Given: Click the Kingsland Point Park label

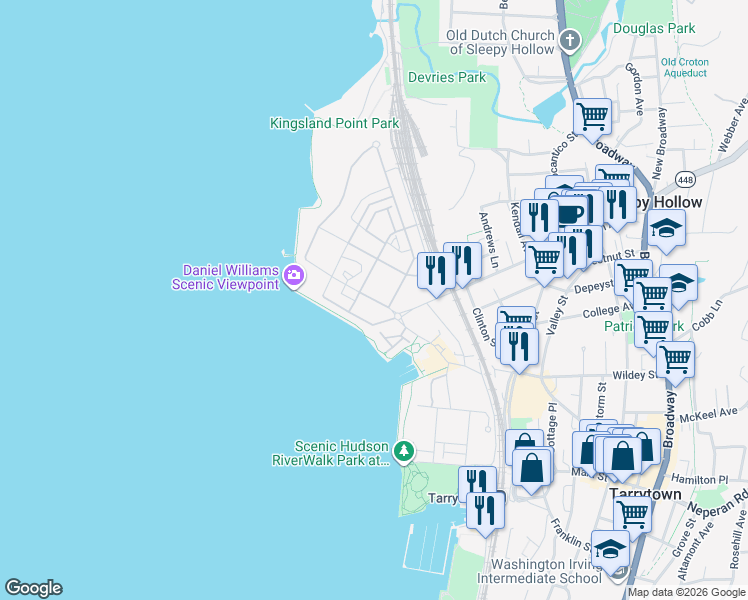Looking at the screenshot, I should [x=334, y=124].
